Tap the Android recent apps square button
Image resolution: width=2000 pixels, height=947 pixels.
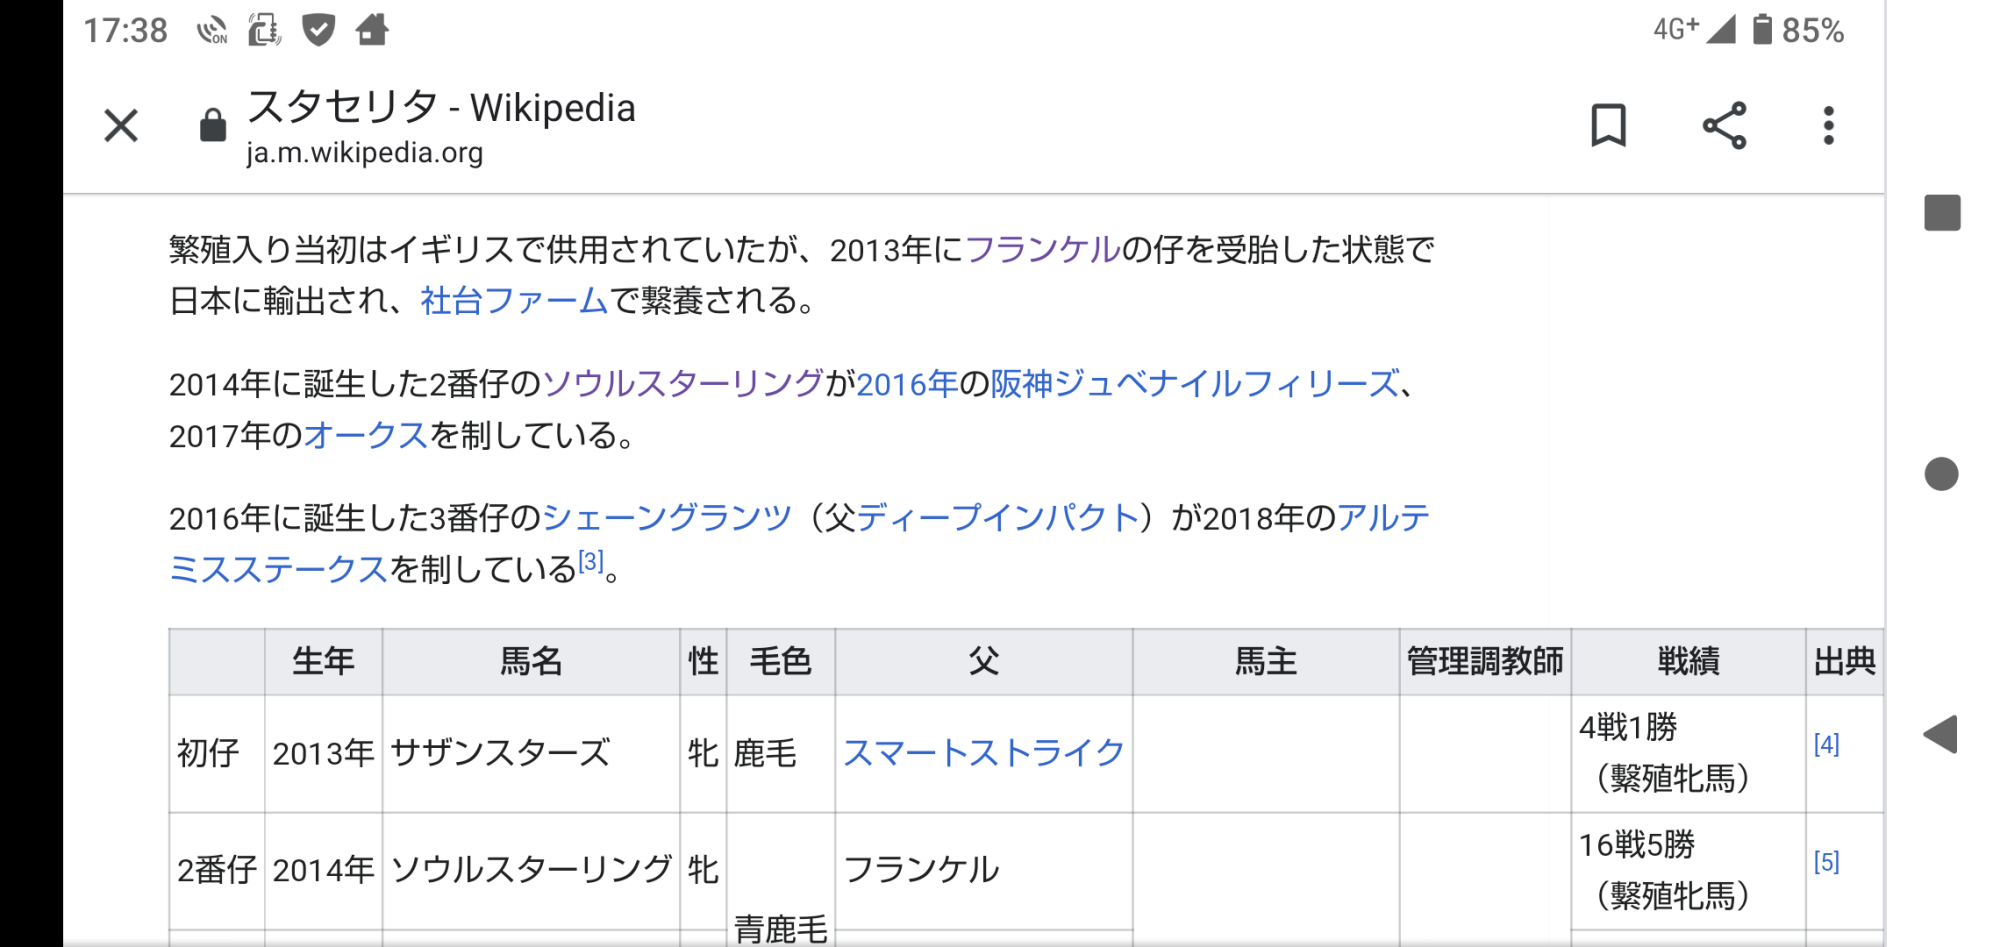1942,213
